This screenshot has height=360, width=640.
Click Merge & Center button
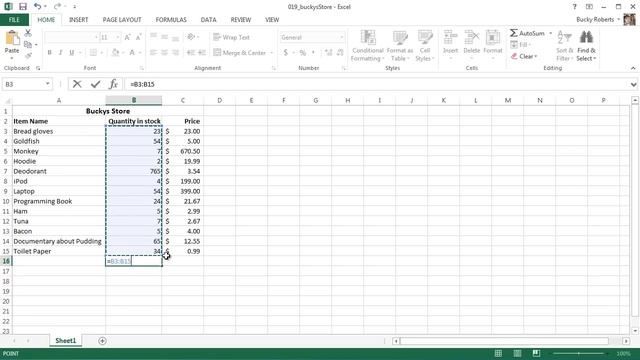pos(240,53)
